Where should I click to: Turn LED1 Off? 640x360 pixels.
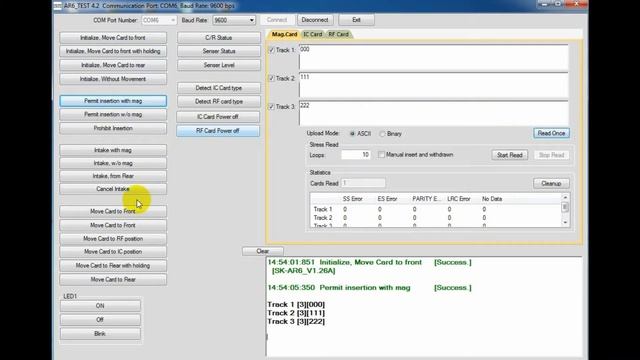pyautogui.click(x=100, y=320)
